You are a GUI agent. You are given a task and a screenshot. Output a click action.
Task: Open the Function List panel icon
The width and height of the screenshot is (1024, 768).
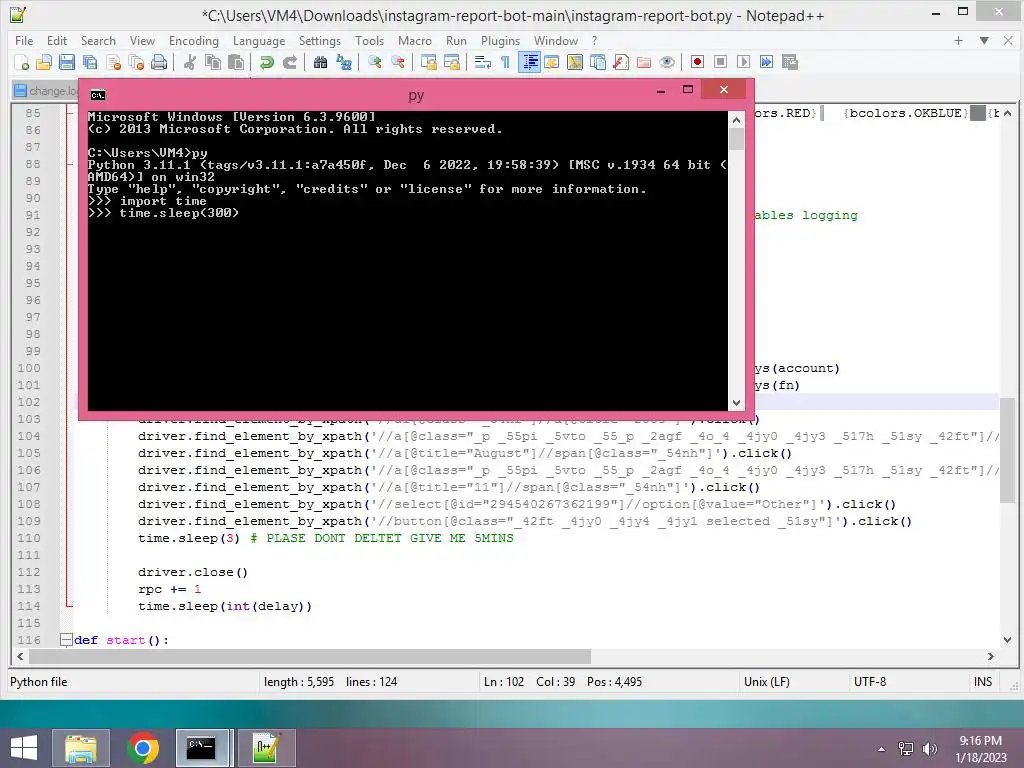621,62
